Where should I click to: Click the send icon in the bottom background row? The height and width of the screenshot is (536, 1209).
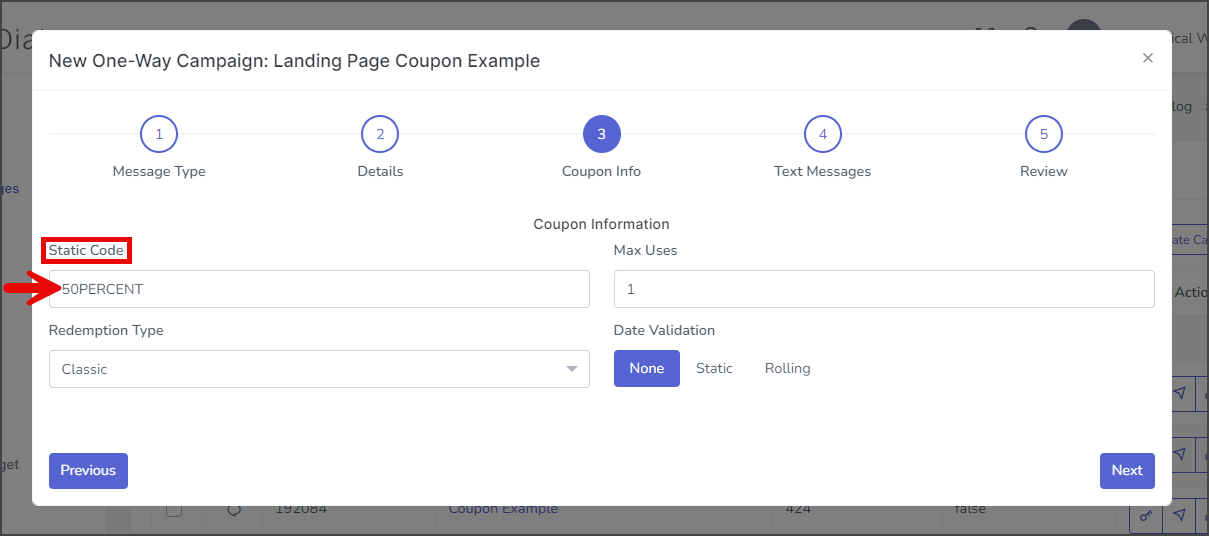click(x=1180, y=515)
